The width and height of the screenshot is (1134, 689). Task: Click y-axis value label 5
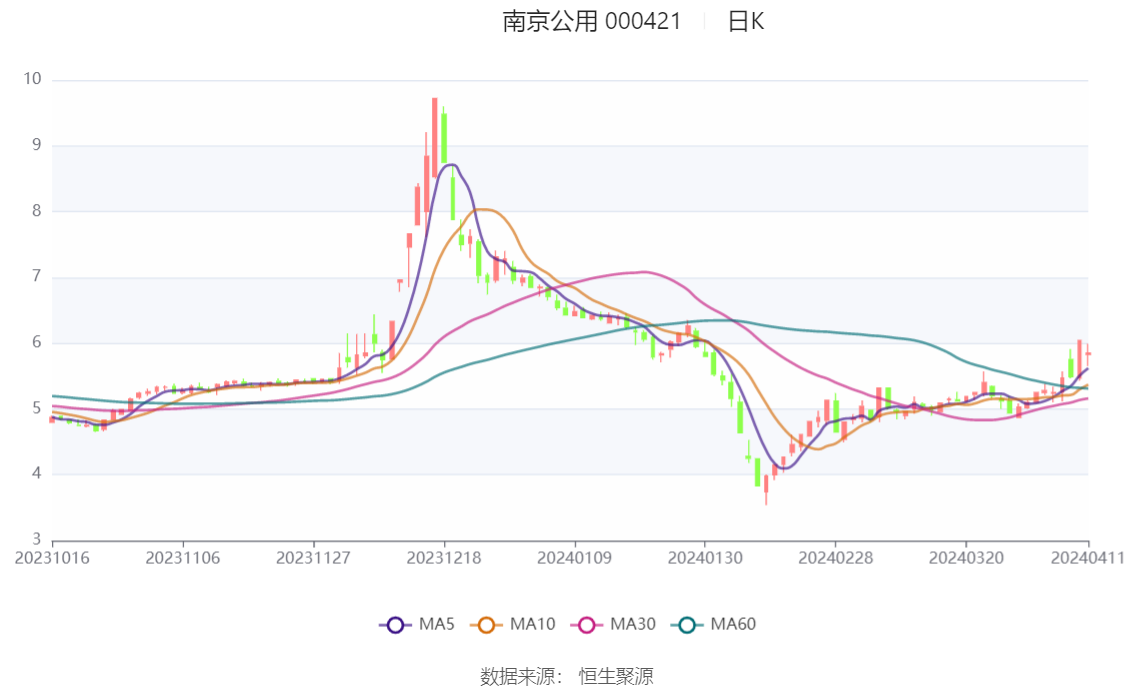37,408
